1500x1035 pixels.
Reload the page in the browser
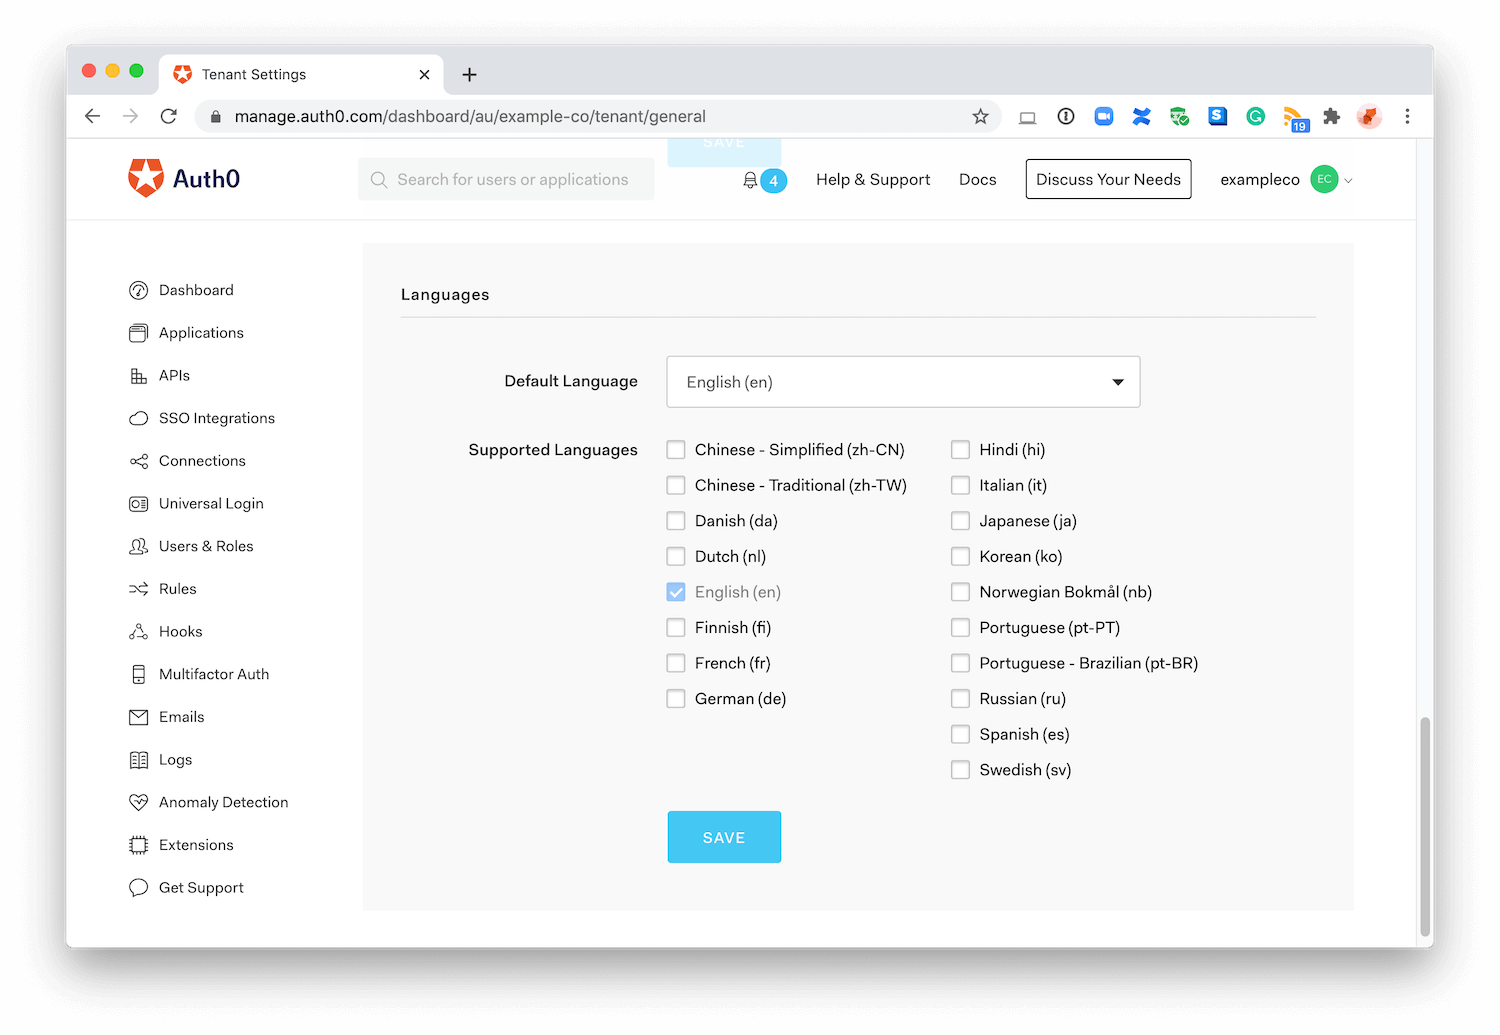pos(169,116)
